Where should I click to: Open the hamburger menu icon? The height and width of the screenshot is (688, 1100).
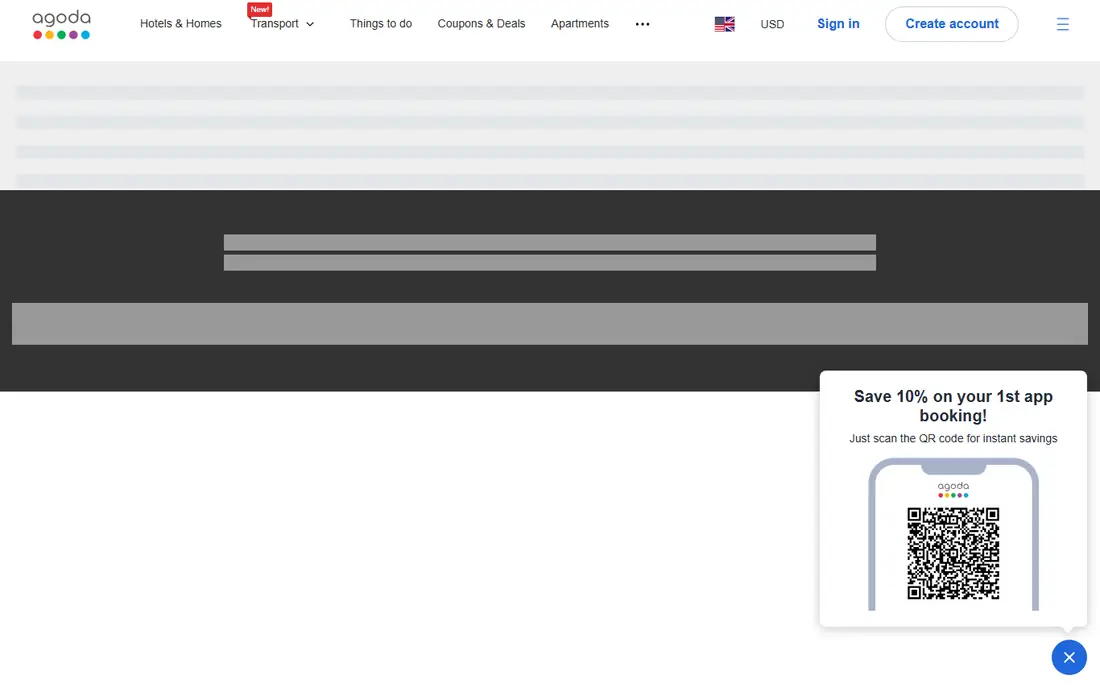coord(1063,24)
